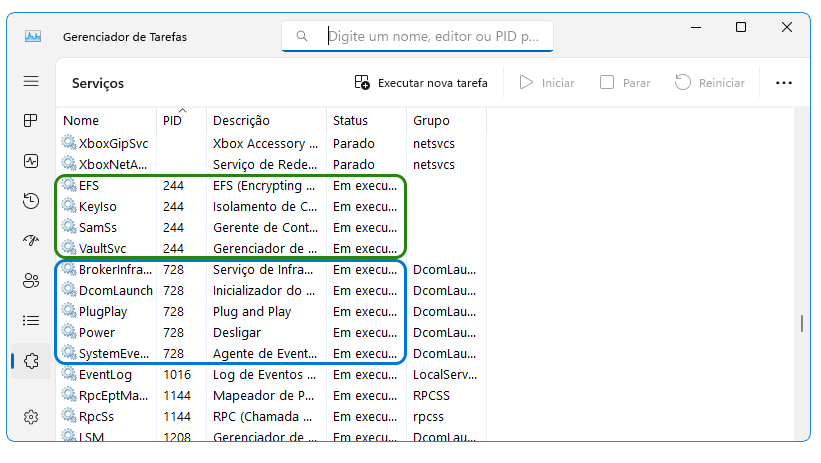The width and height of the screenshot is (821, 463).
Task: Click the Parar service button
Action: point(625,83)
